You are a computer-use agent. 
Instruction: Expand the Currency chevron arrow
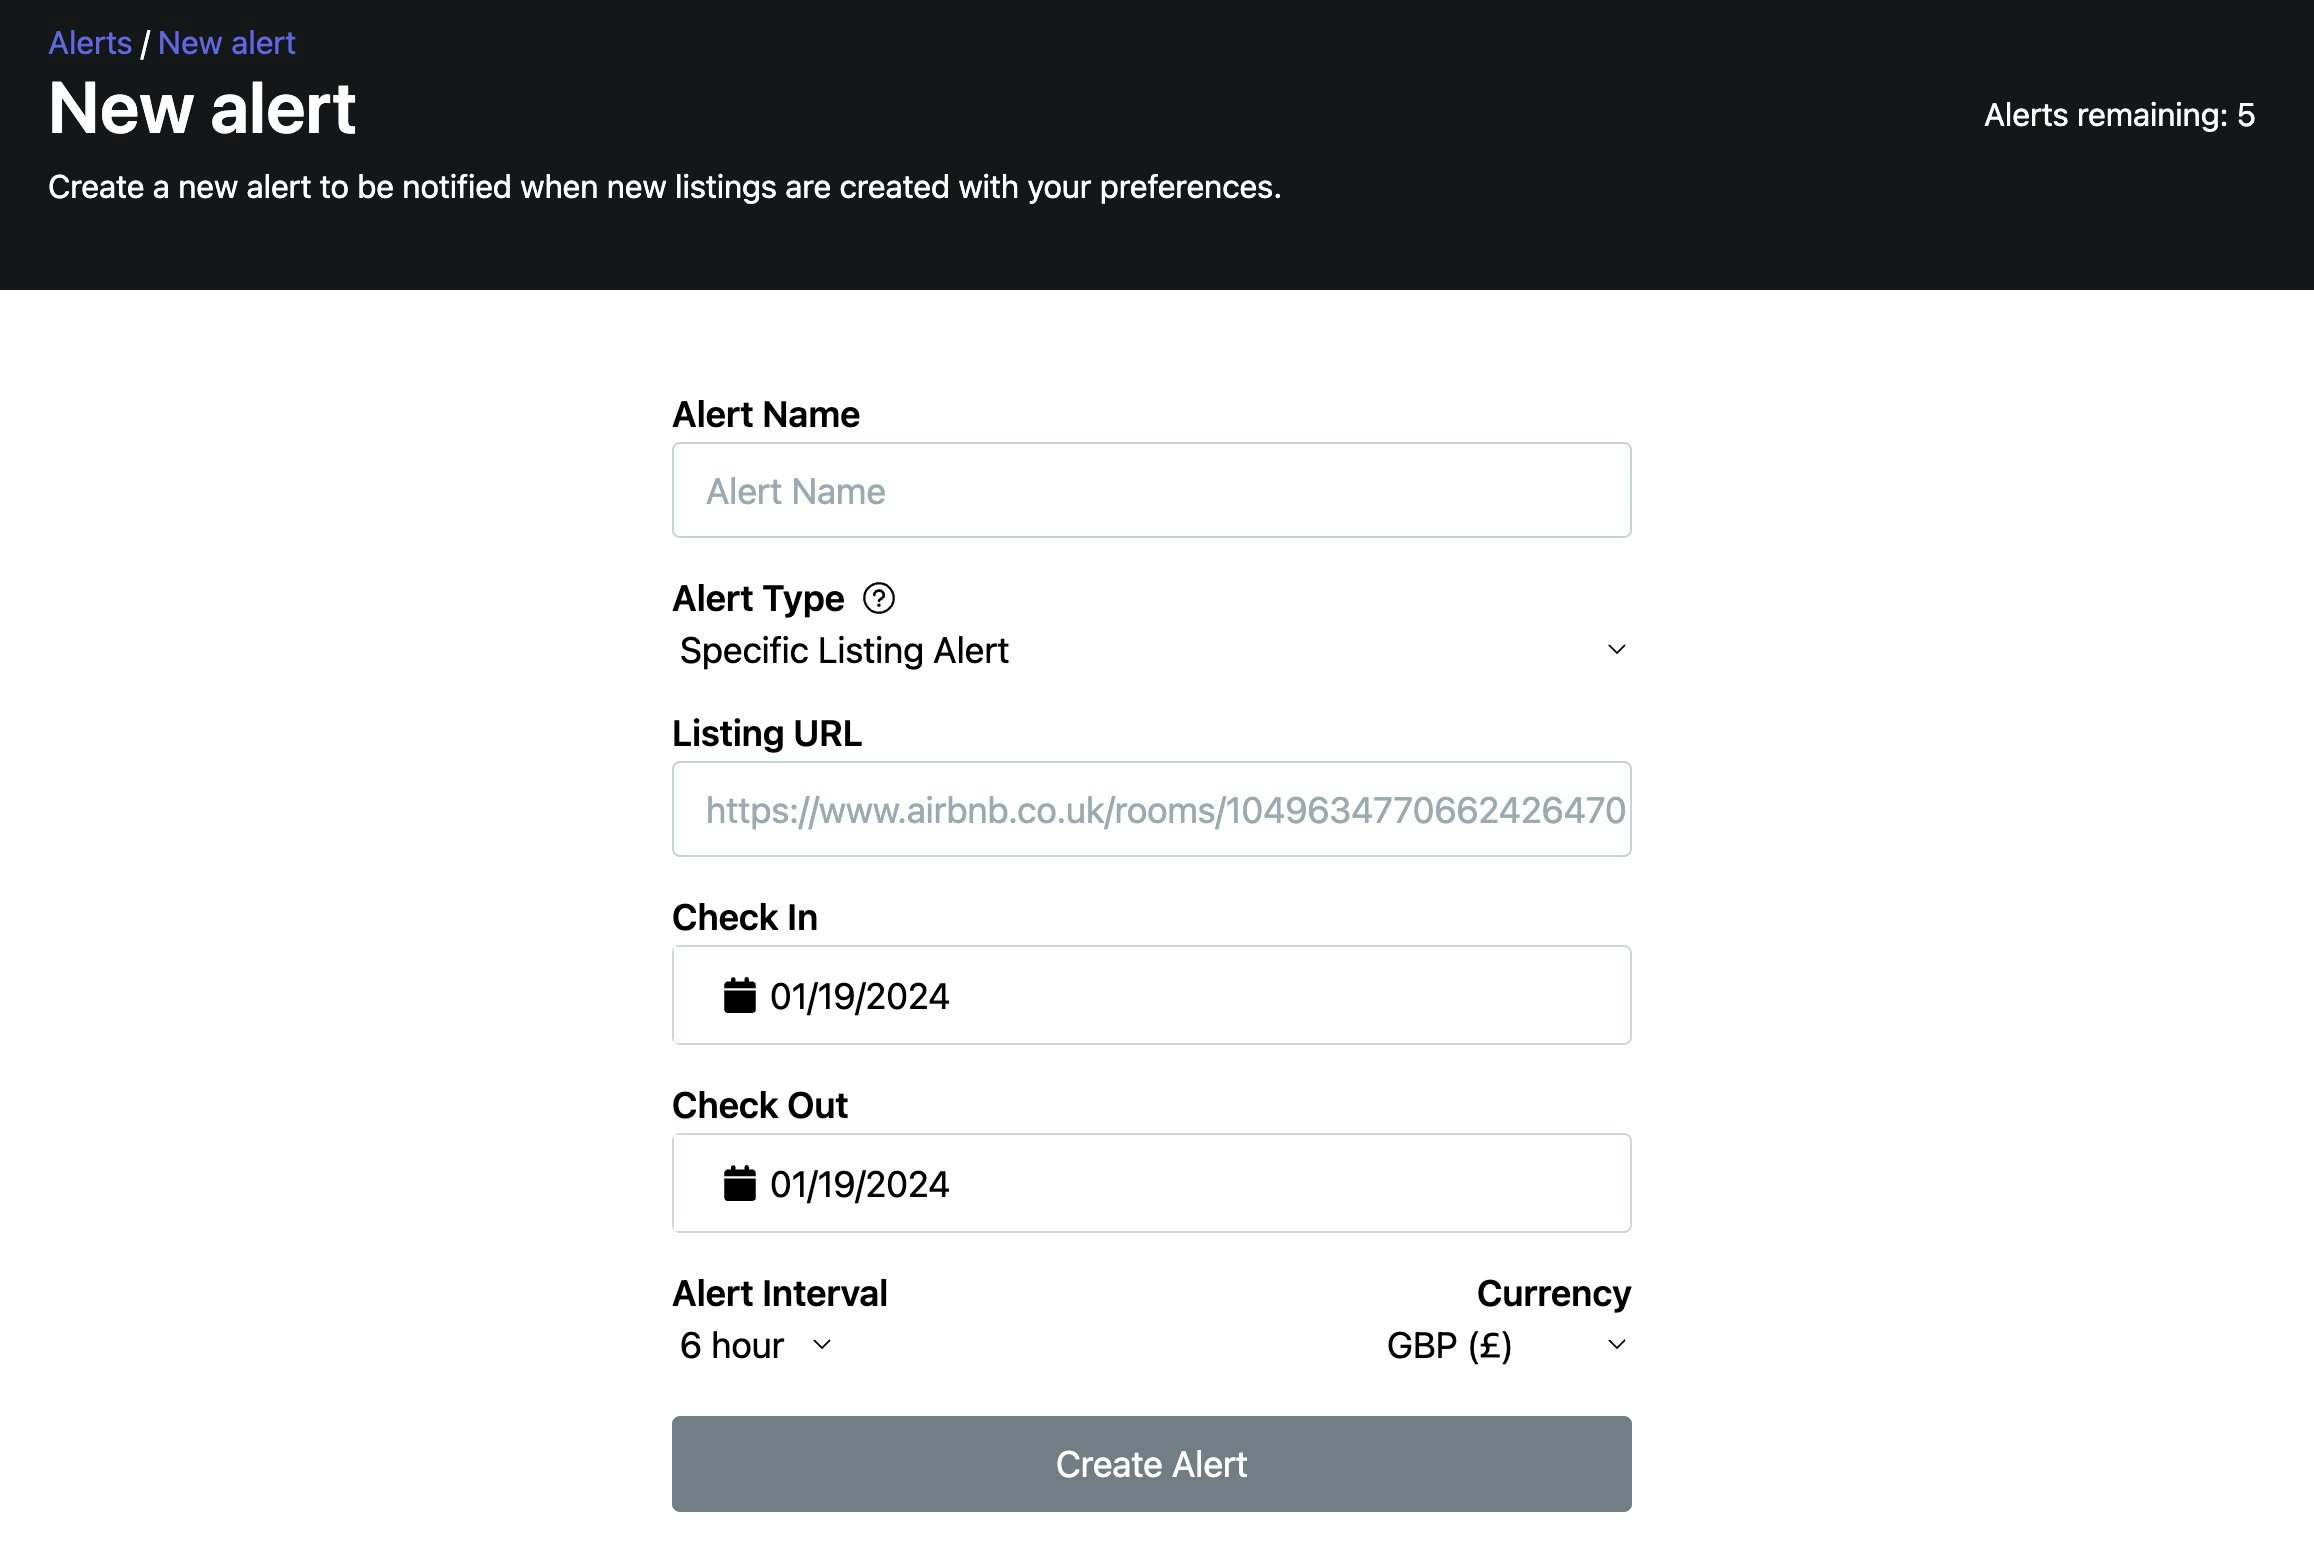1616,1345
